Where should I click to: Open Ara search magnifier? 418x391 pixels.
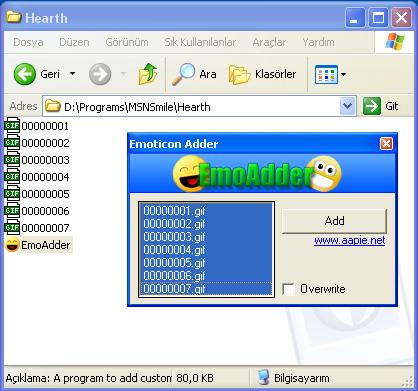[183, 74]
